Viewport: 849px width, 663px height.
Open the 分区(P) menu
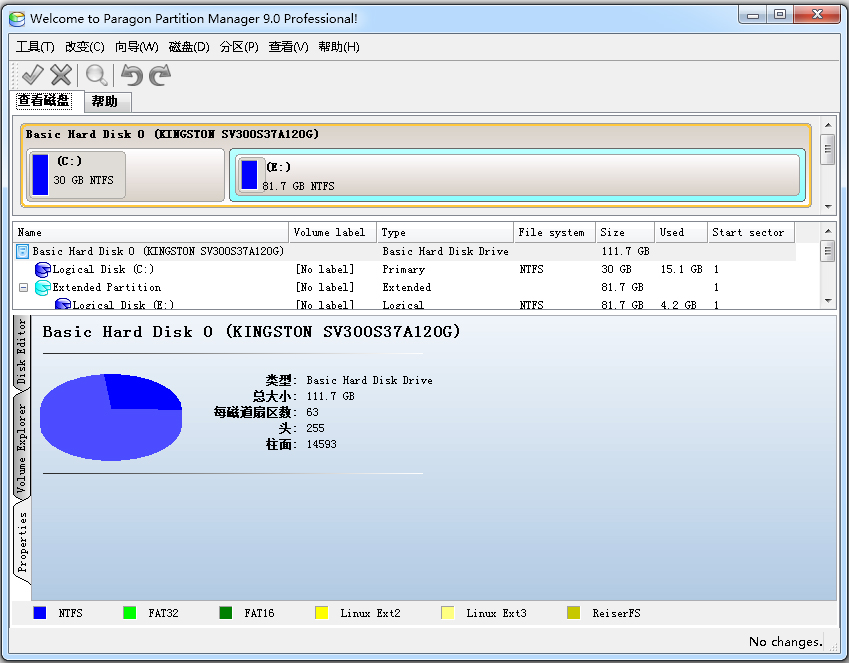[x=239, y=47]
